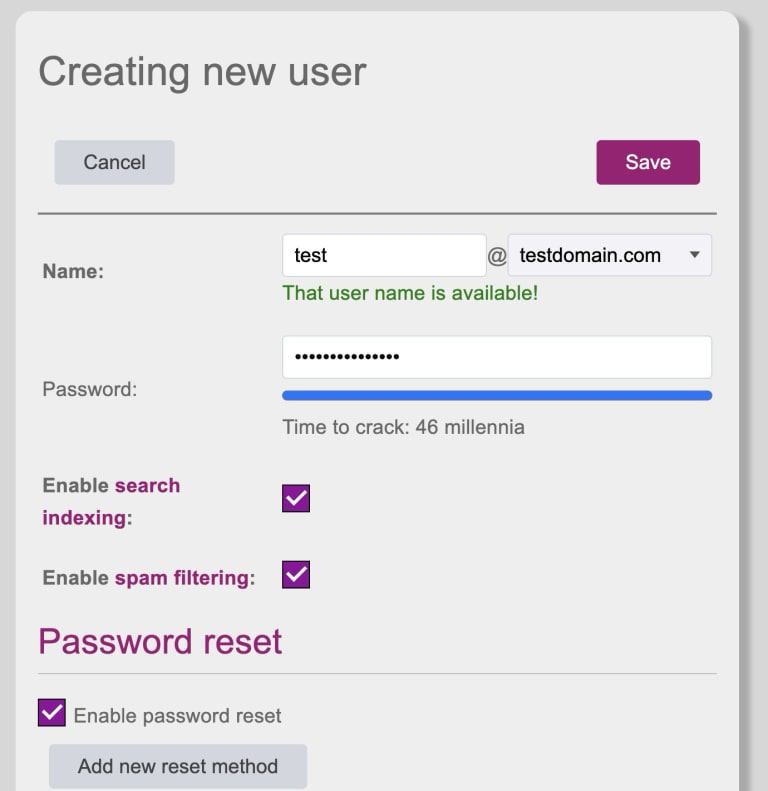Viewport: 768px width, 791px height.
Task: Click the blue password strength bar
Action: coord(497,396)
